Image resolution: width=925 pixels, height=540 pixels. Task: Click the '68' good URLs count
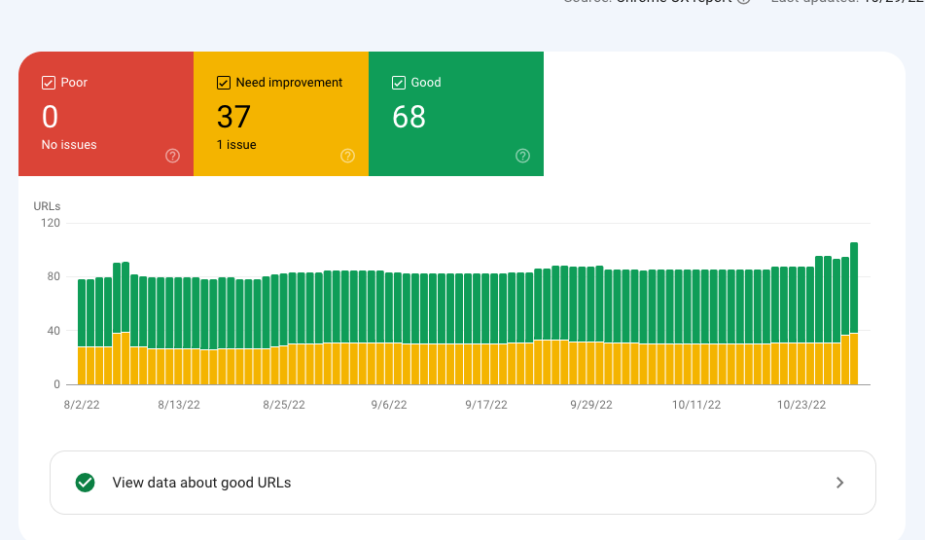[409, 117]
